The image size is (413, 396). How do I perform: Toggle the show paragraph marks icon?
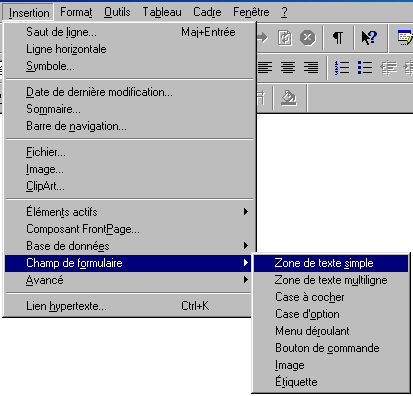[338, 38]
